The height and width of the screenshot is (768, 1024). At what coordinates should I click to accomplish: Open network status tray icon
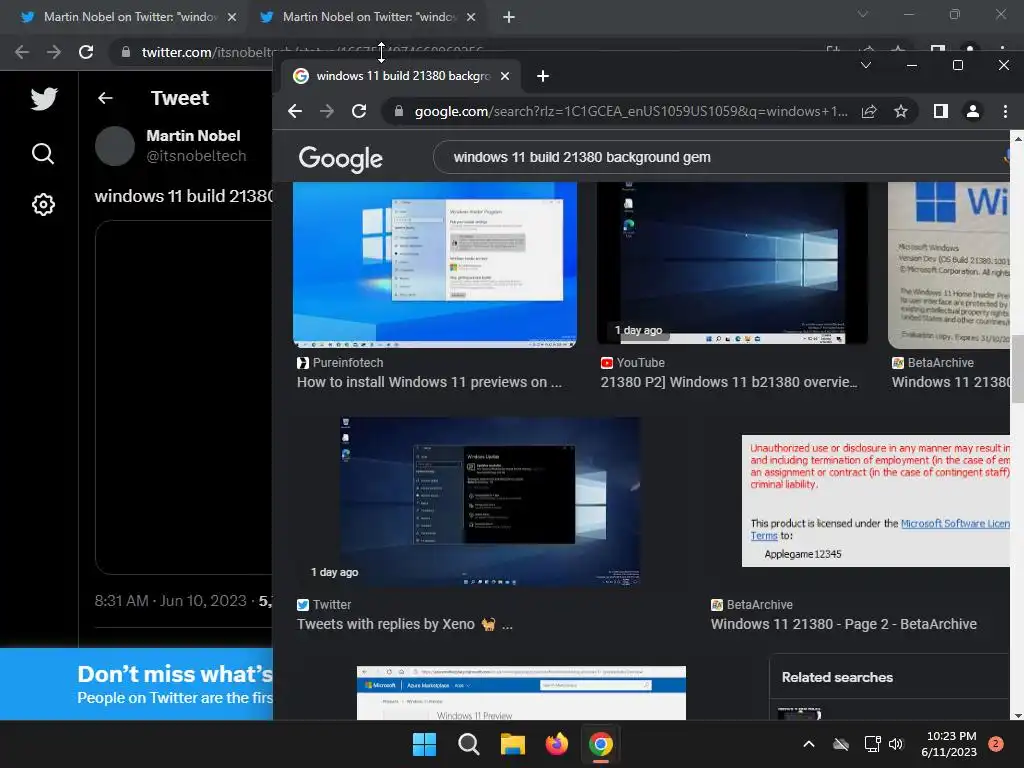(x=872, y=744)
